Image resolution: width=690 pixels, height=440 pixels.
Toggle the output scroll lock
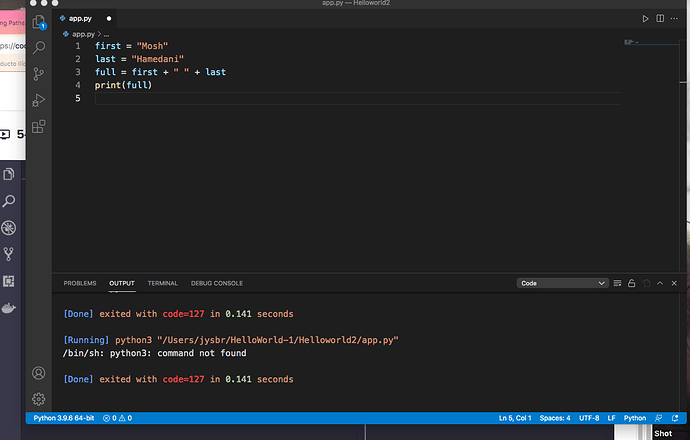(x=631, y=283)
